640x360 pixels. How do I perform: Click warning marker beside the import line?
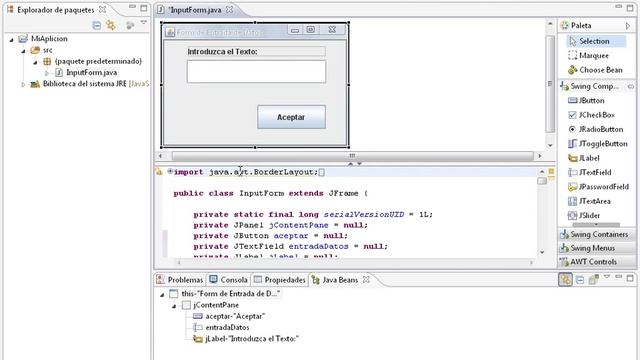(x=159, y=172)
